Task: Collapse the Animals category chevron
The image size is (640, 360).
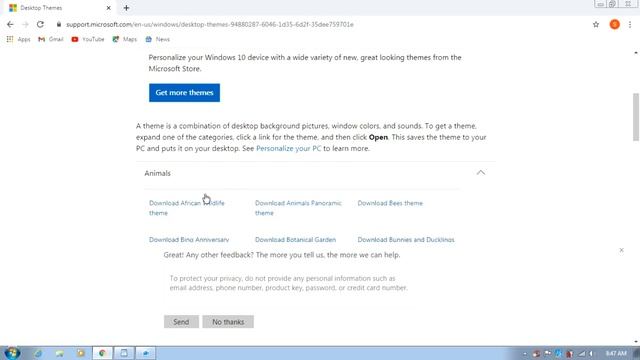Action: 481,173
